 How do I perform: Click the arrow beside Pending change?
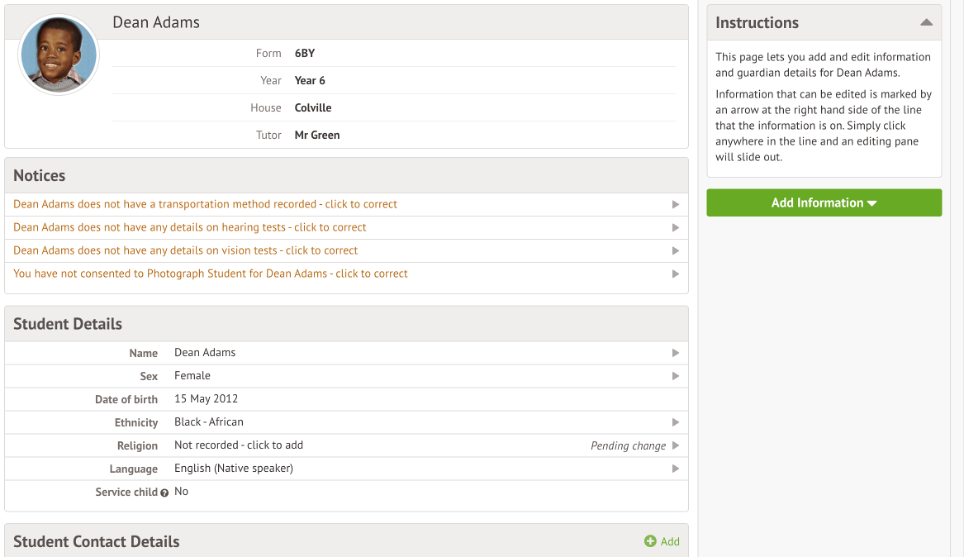[676, 446]
